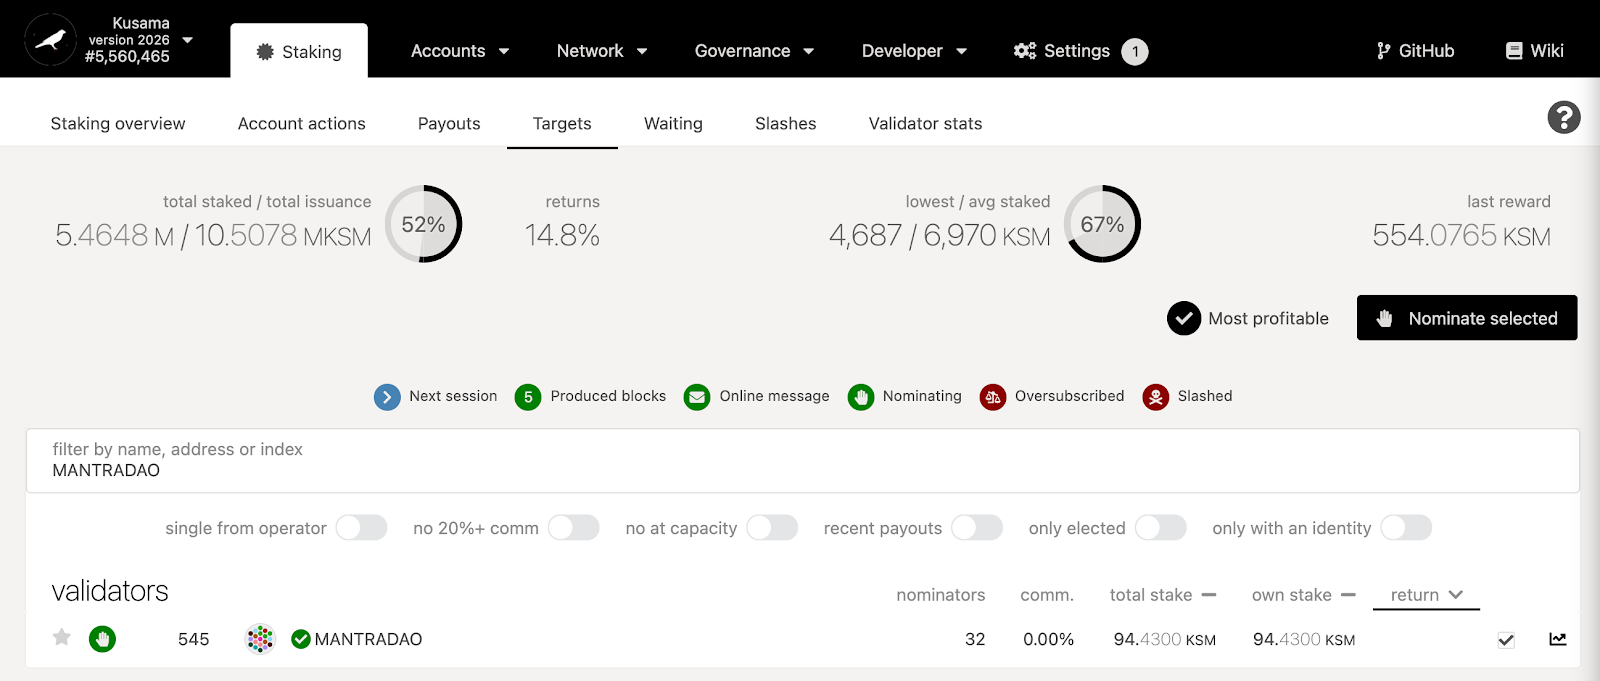The width and height of the screenshot is (1600, 681).
Task: Sort by nominators column
Action: pos(941,595)
